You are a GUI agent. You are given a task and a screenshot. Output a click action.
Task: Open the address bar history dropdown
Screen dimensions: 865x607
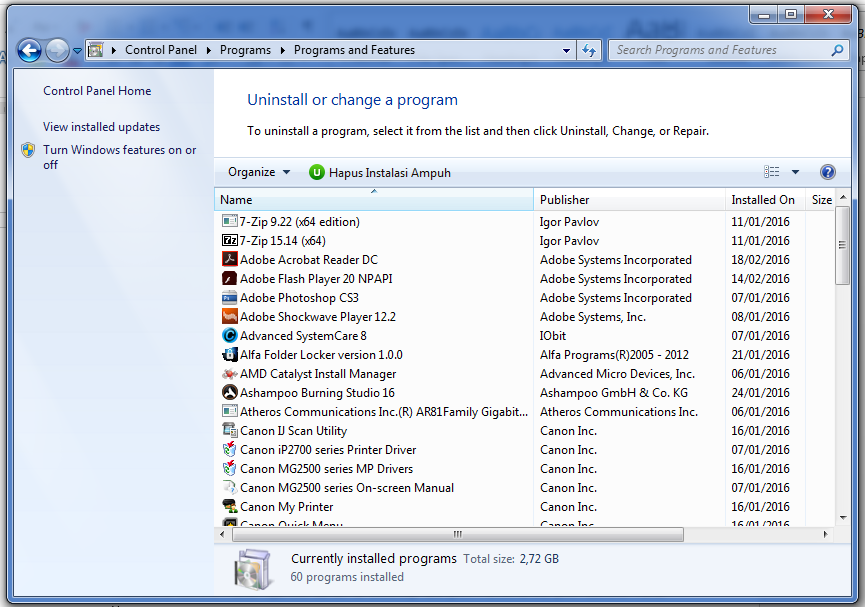point(564,49)
